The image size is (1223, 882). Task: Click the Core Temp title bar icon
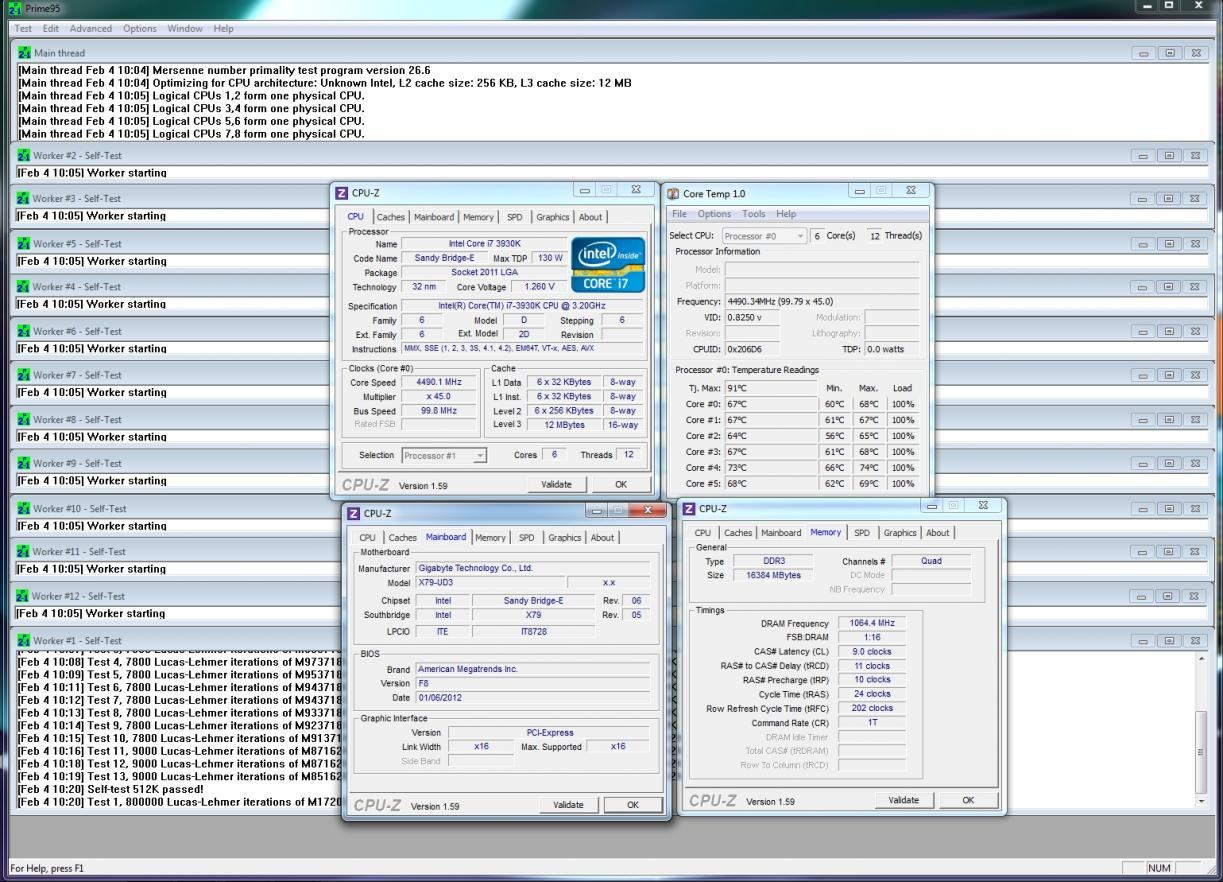(673, 194)
